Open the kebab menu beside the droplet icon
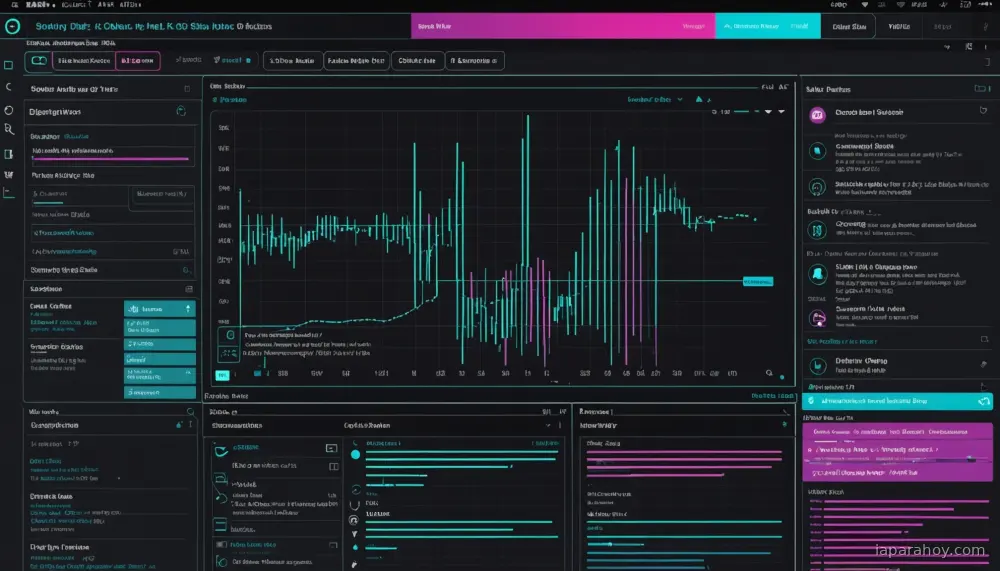 pyautogui.click(x=190, y=425)
